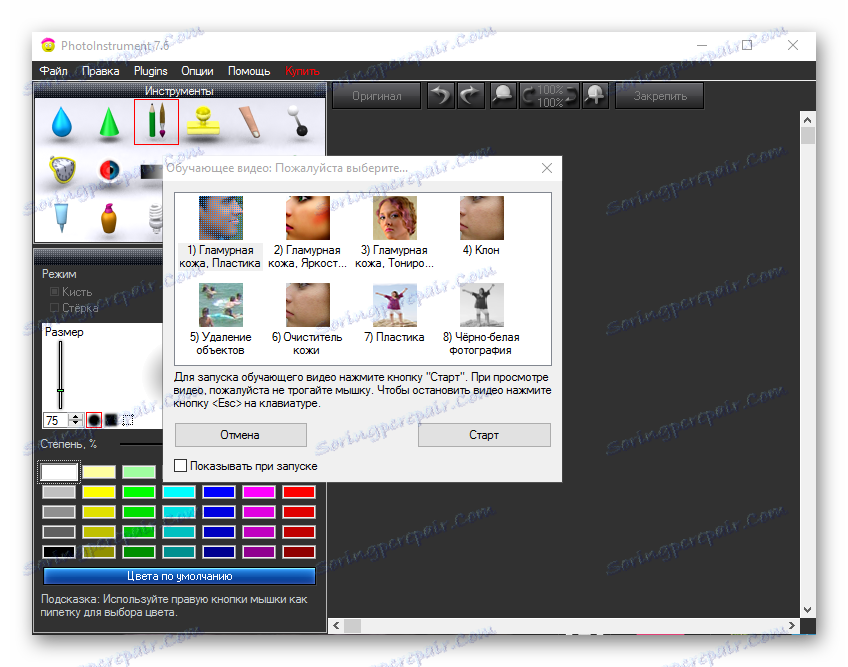Start the tutorial with the Старт button

click(484, 435)
